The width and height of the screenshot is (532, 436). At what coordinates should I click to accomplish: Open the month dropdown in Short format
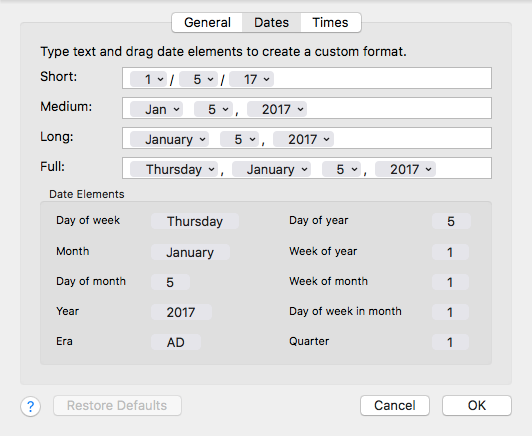148,79
